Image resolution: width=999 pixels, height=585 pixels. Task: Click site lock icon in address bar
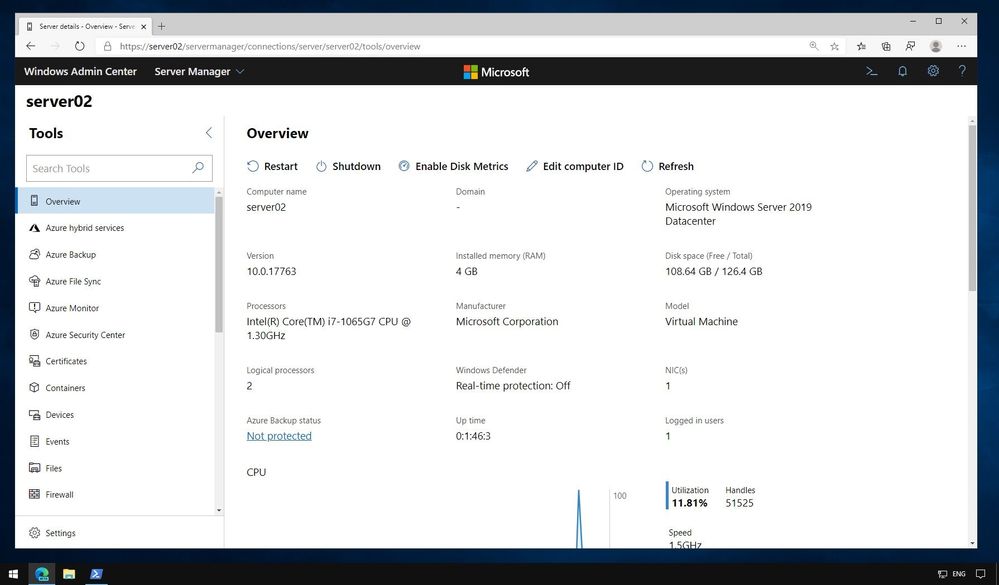(x=107, y=46)
